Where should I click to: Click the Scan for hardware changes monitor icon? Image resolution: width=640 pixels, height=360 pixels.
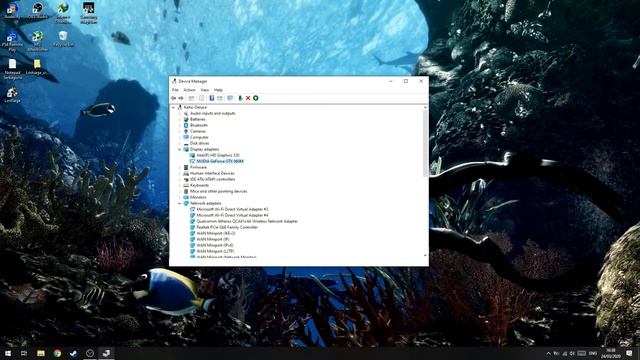[230, 98]
